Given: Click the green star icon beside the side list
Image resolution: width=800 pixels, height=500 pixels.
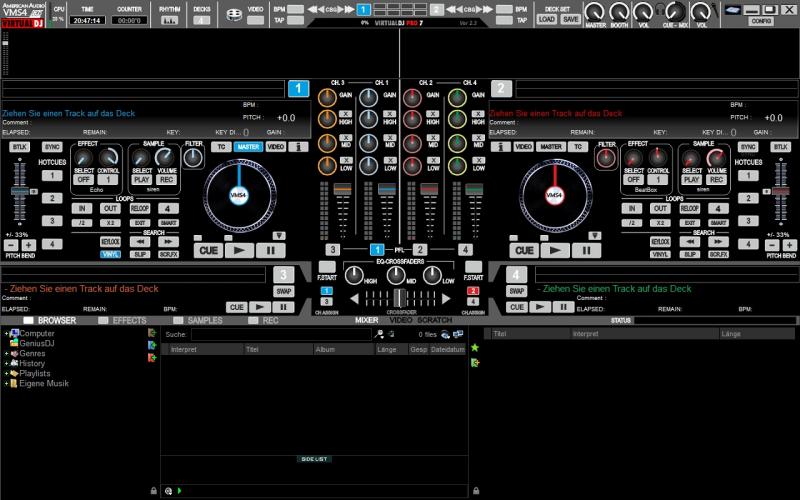Looking at the screenshot, I should click(475, 348).
